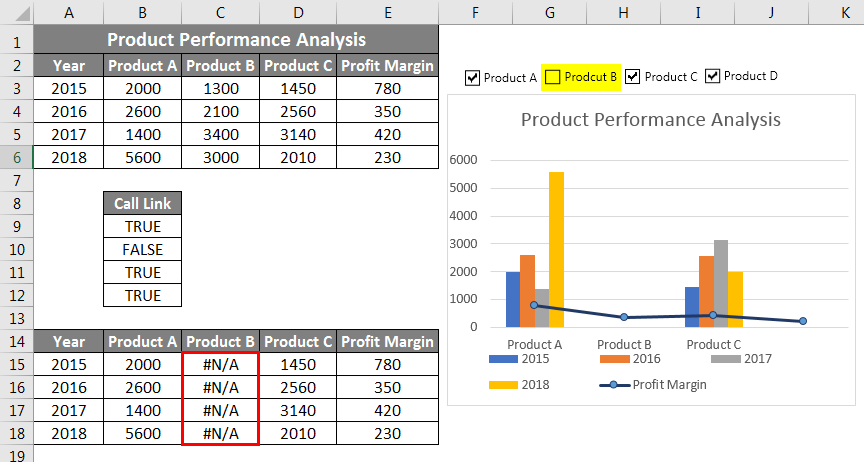Select cell containing 5600 in row 6
The height and width of the screenshot is (462, 864).
pos(142,158)
